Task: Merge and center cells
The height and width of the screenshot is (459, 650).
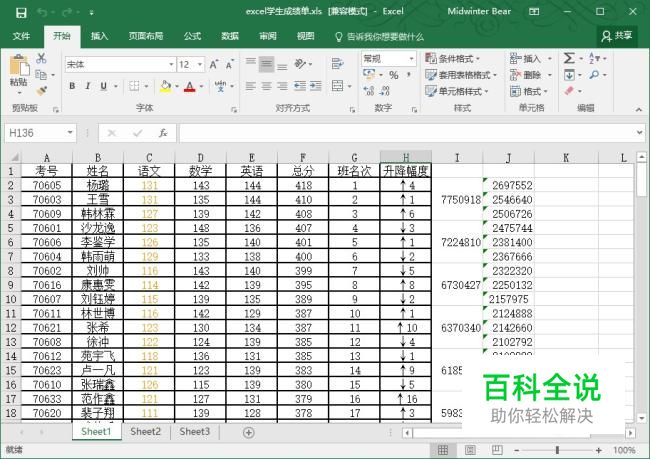Action: point(338,86)
